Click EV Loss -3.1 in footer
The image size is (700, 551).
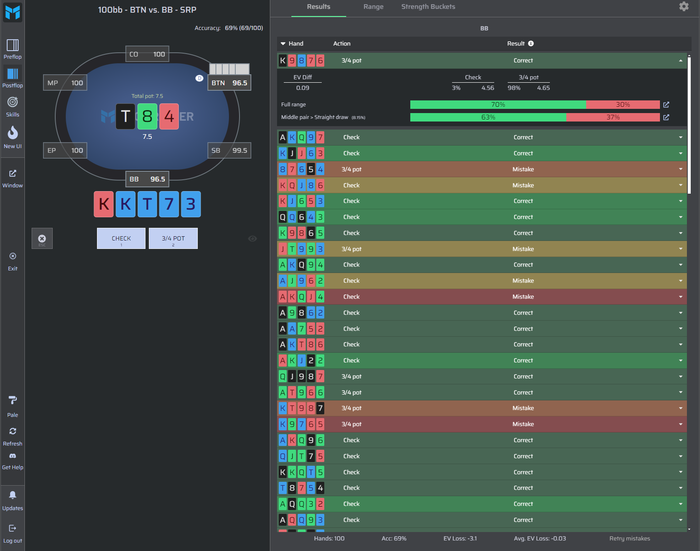(460, 538)
